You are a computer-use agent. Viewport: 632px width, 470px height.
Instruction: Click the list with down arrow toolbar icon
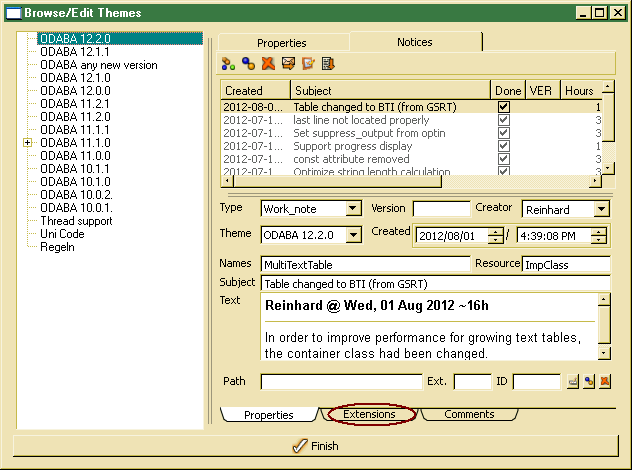tap(328, 64)
